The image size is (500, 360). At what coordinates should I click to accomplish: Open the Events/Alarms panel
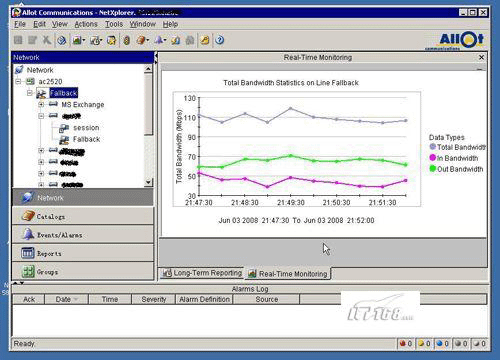coord(83,234)
